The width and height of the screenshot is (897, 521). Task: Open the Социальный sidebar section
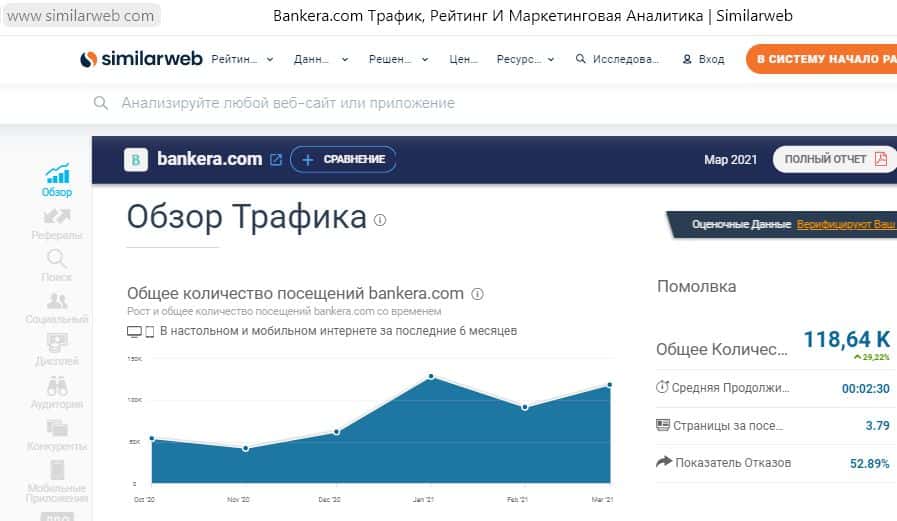(57, 308)
